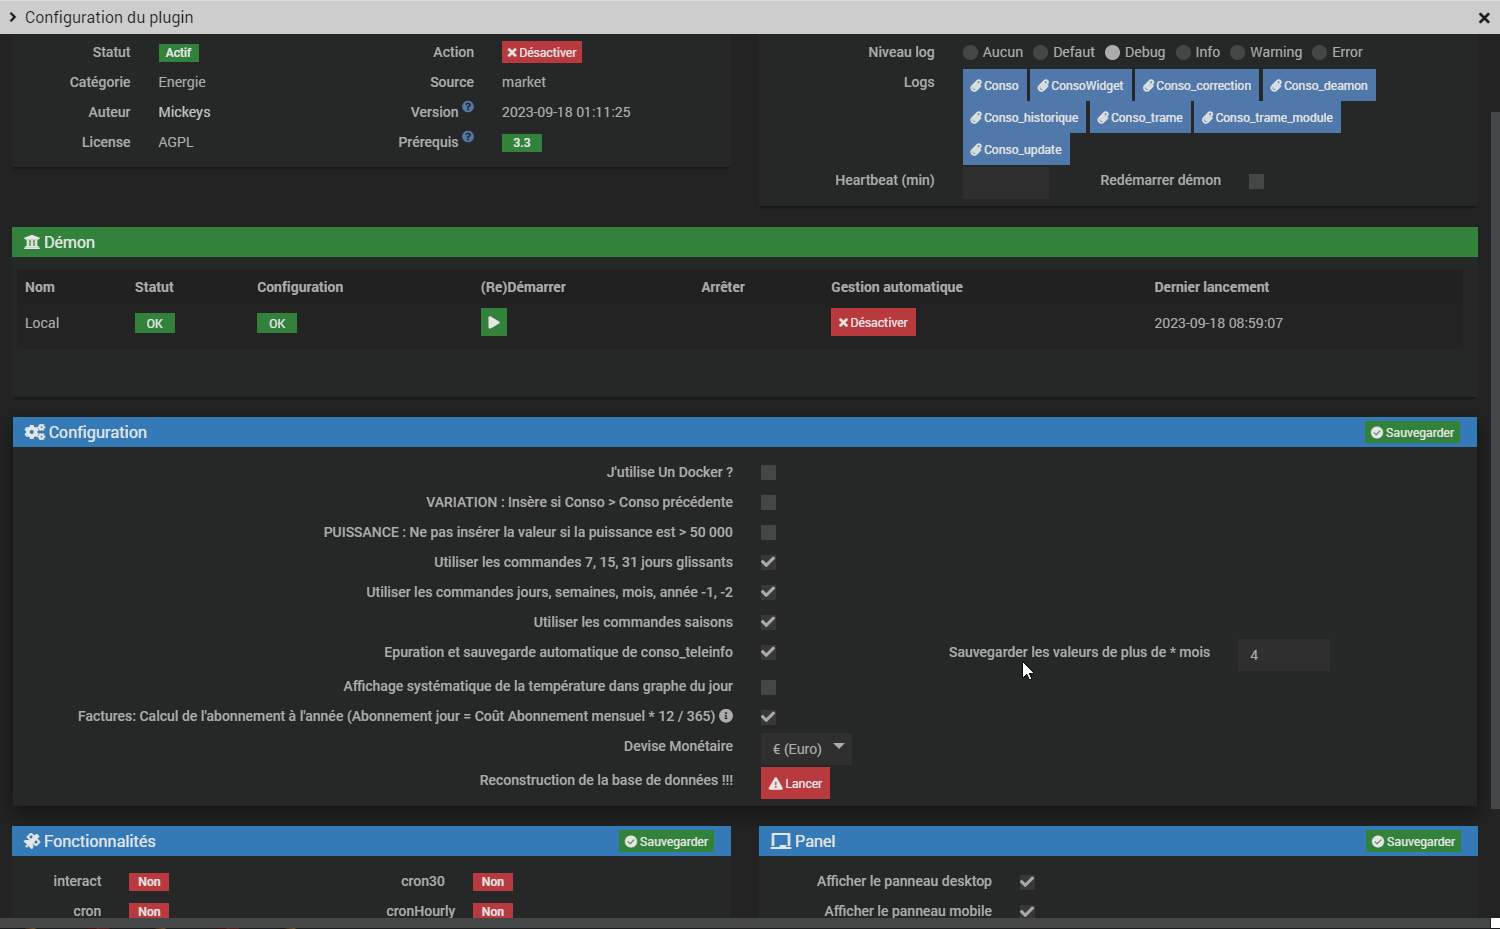Open the Conso_historique log
Screen dimensions: 1500x929
[1025, 118]
